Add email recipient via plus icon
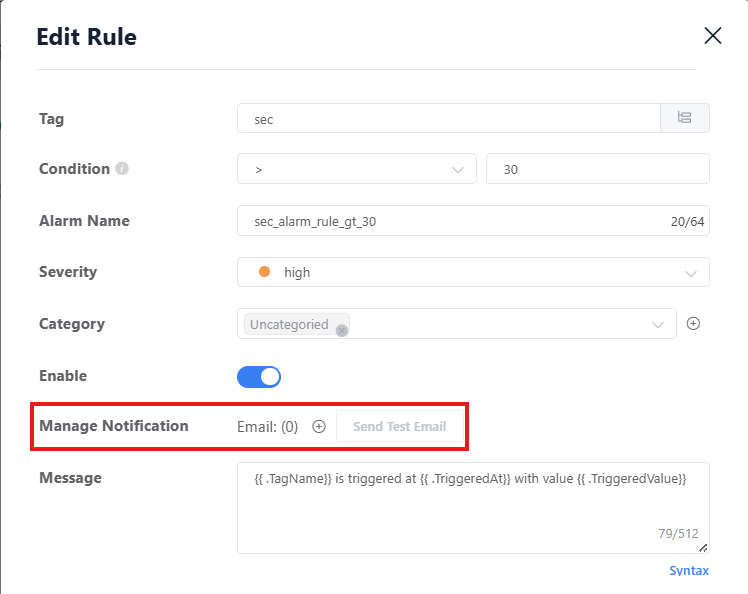Viewport: 748px width, 594px height. point(319,426)
